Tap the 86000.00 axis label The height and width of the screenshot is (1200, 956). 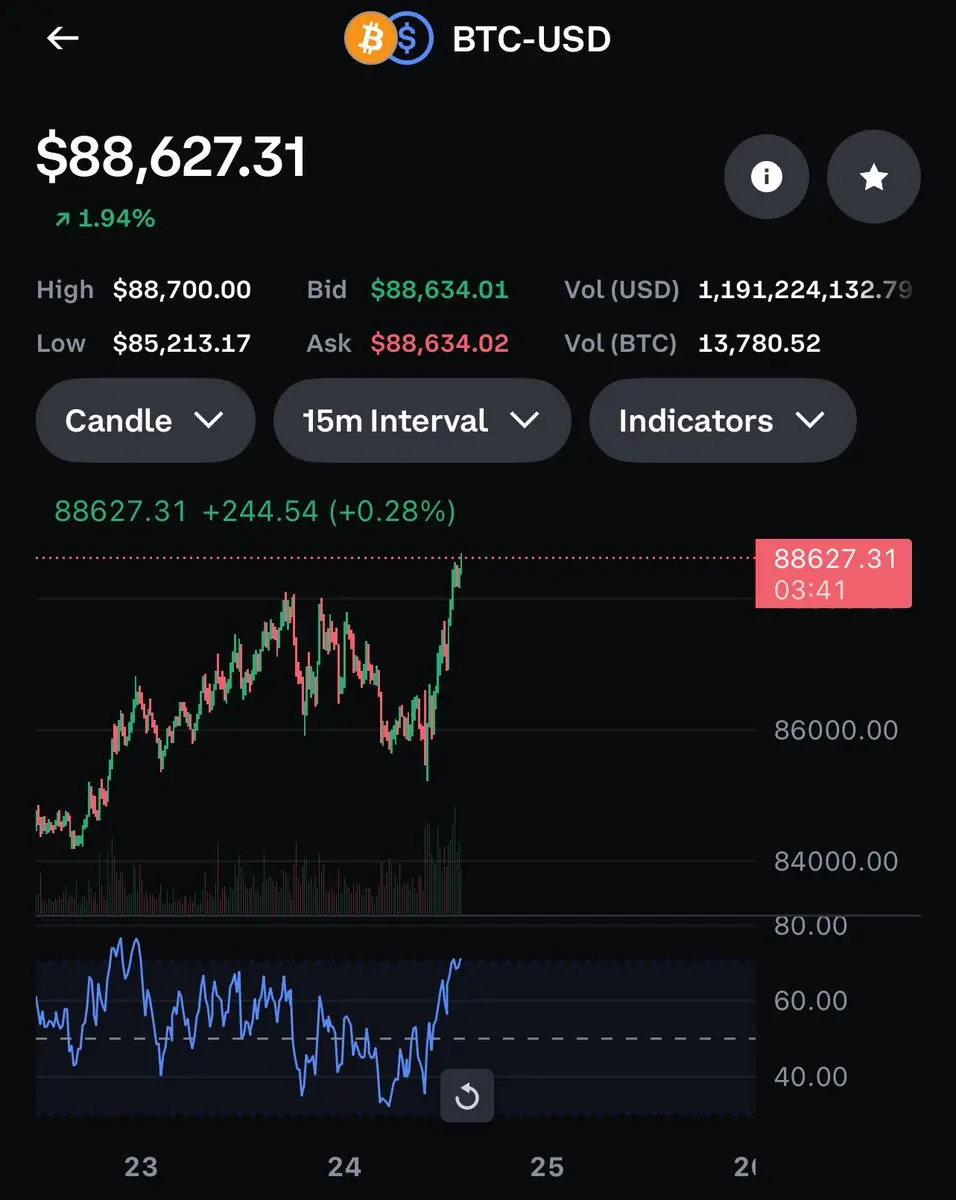click(836, 729)
